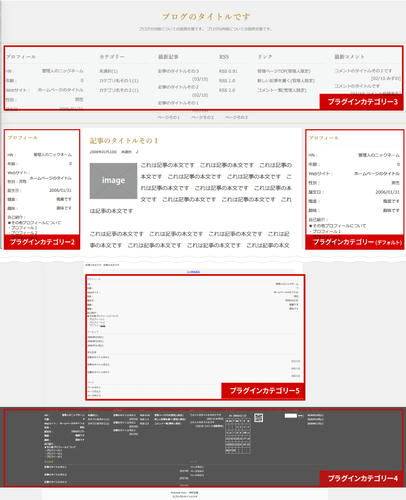Open recent article 記事のタイトルその2 in top area
The height and width of the screenshot is (500, 406).
coord(178,87)
